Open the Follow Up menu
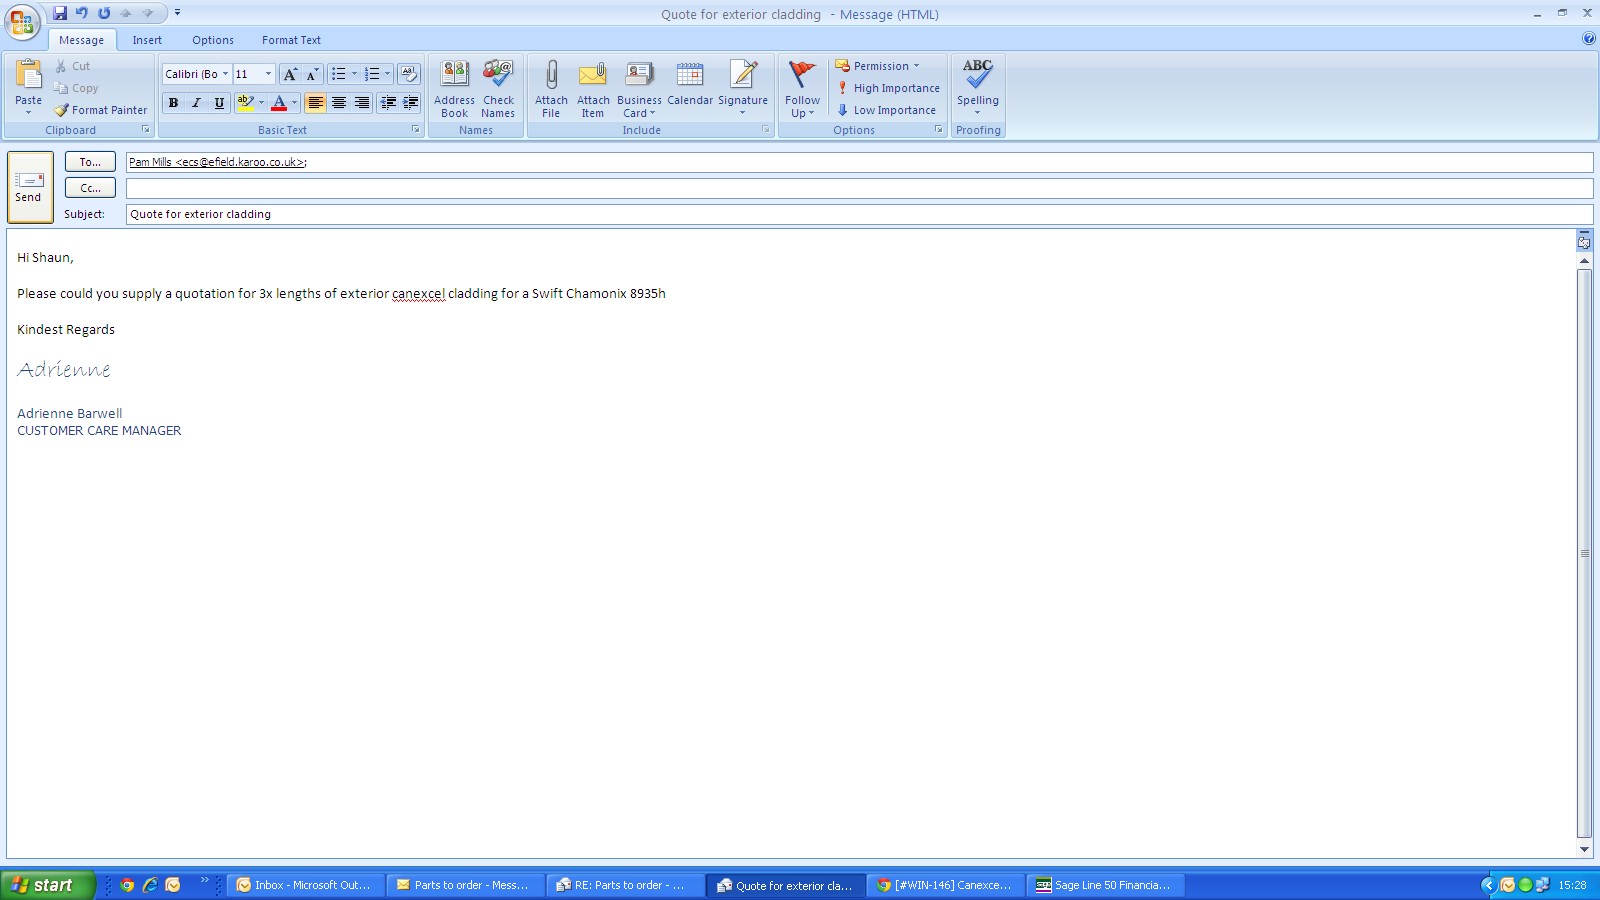Image resolution: width=1600 pixels, height=900 pixels. (802, 89)
